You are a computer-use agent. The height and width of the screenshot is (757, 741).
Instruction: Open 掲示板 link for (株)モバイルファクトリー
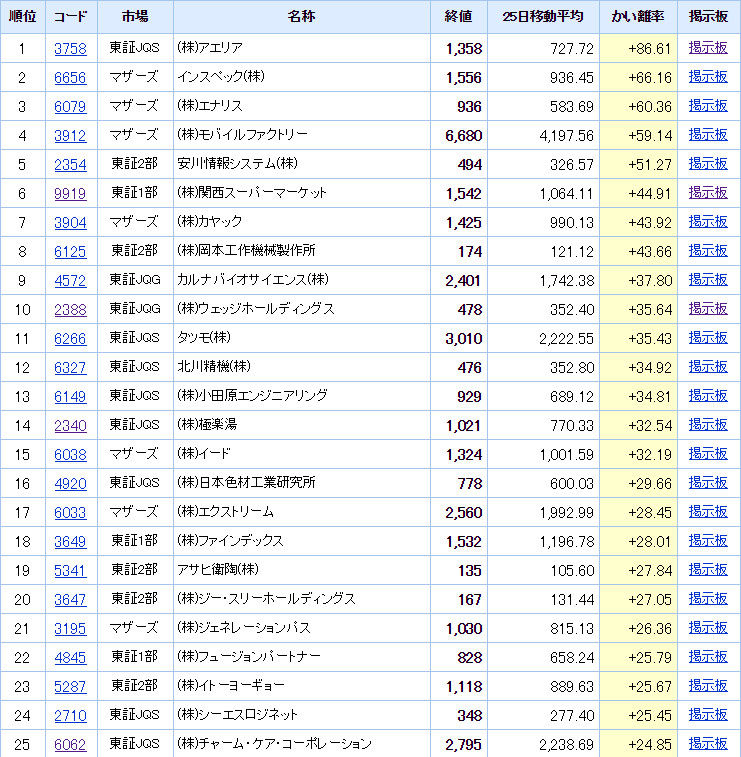[x=708, y=135]
